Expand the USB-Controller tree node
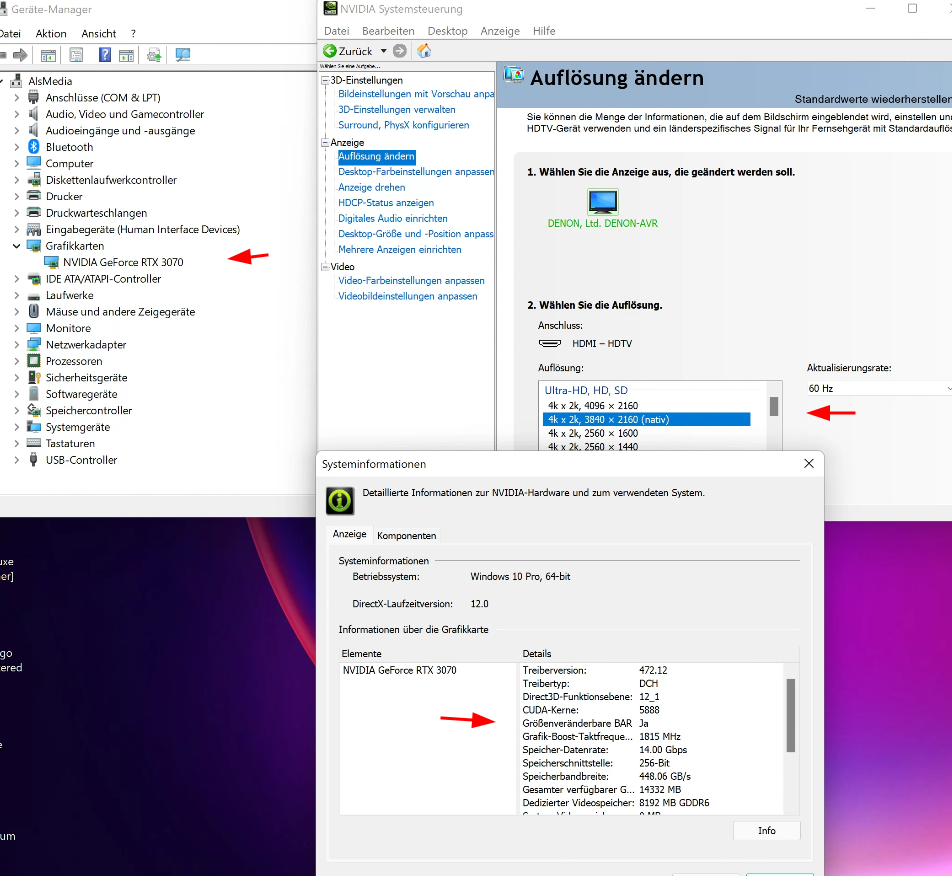 click(16, 460)
